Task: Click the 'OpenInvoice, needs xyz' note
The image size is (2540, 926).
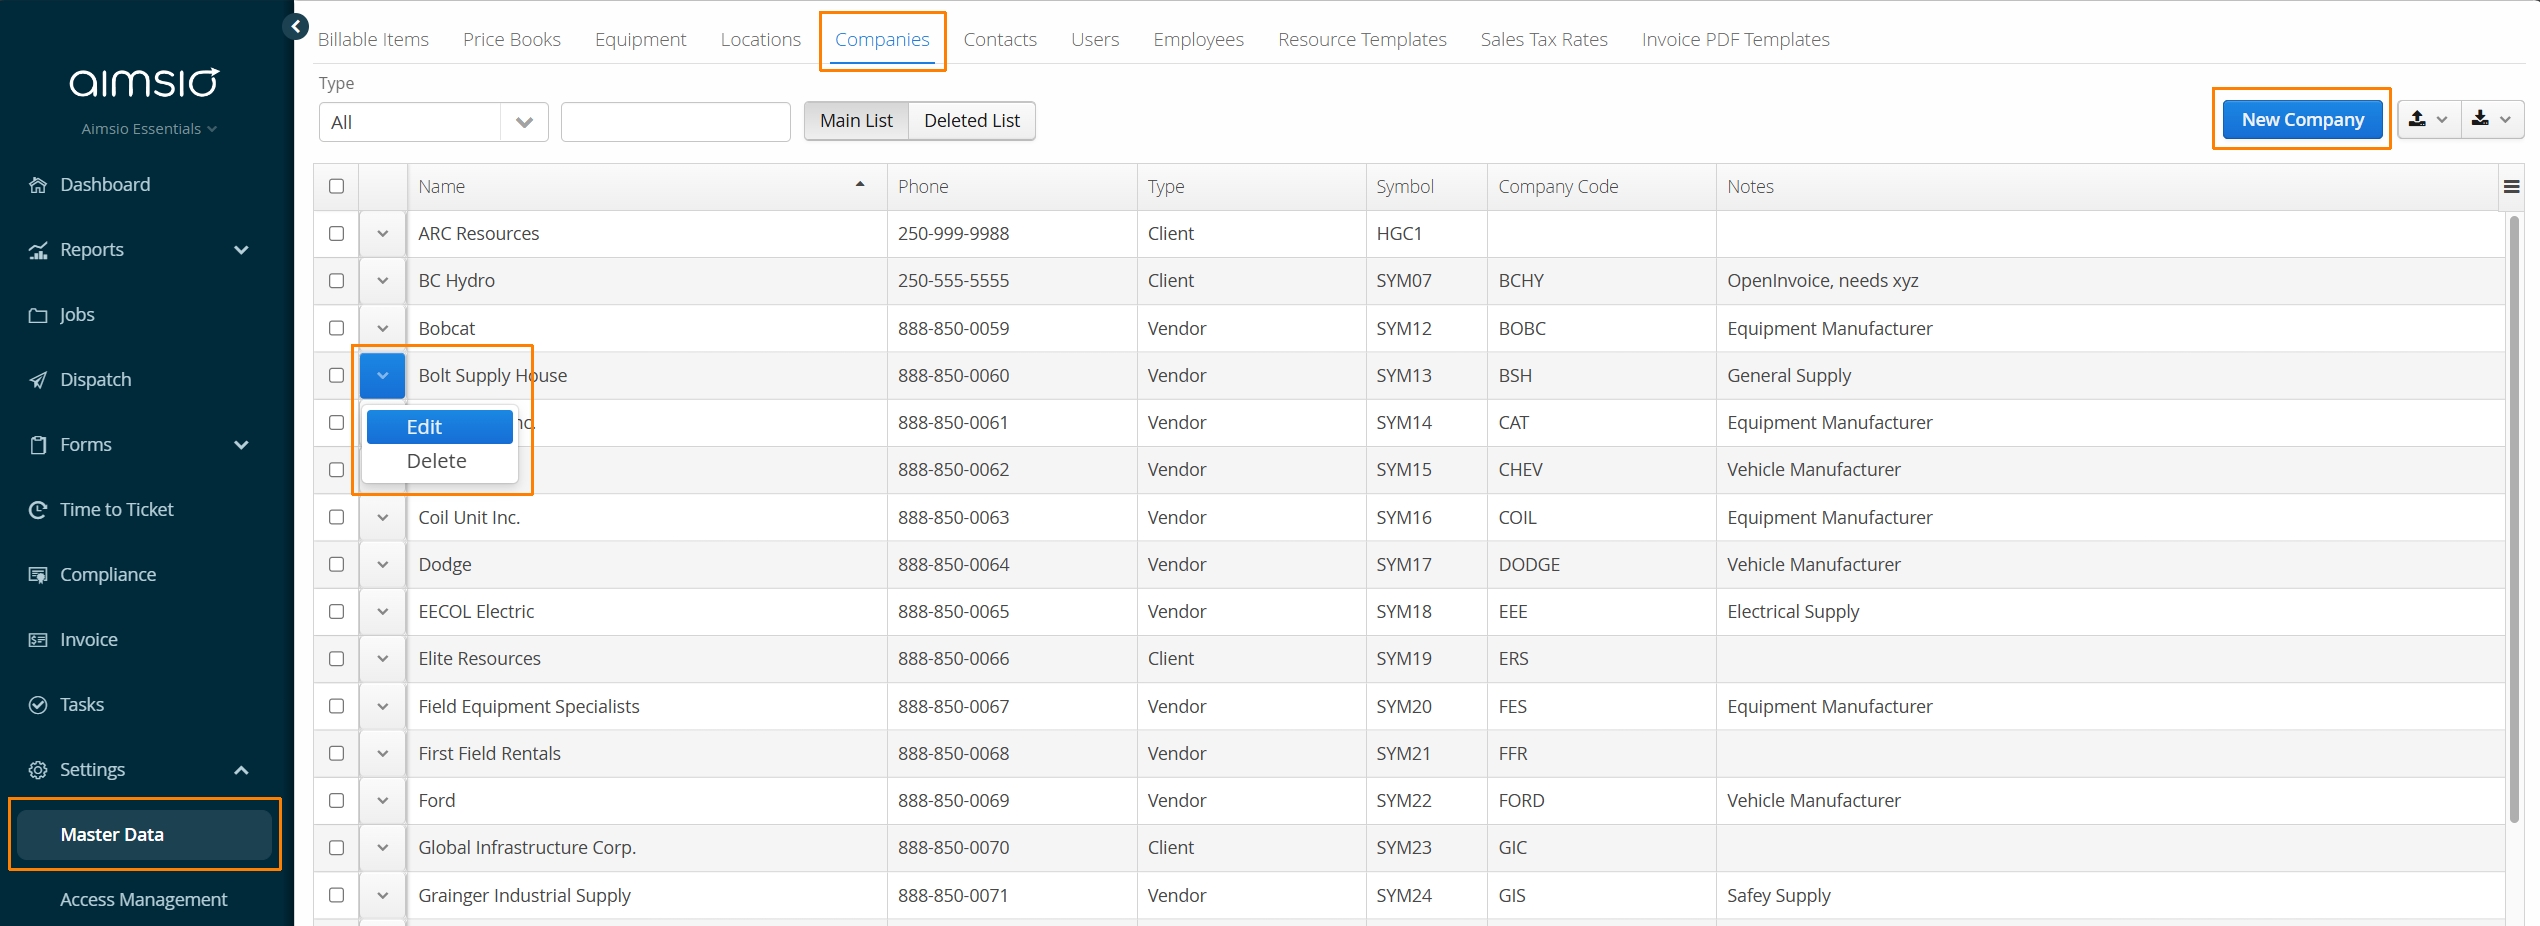Action: click(x=1822, y=280)
